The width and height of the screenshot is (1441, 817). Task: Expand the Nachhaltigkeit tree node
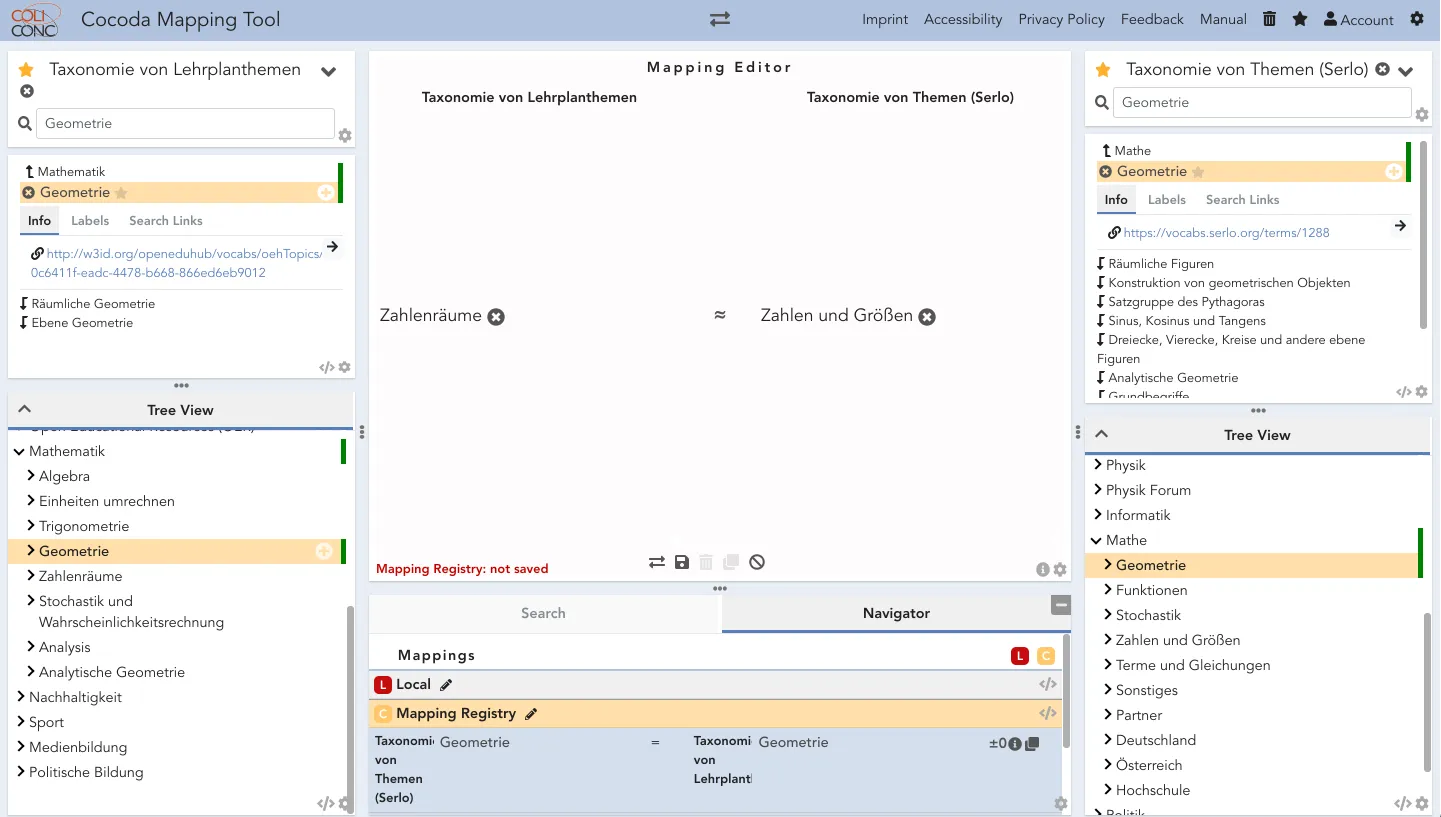tap(21, 697)
